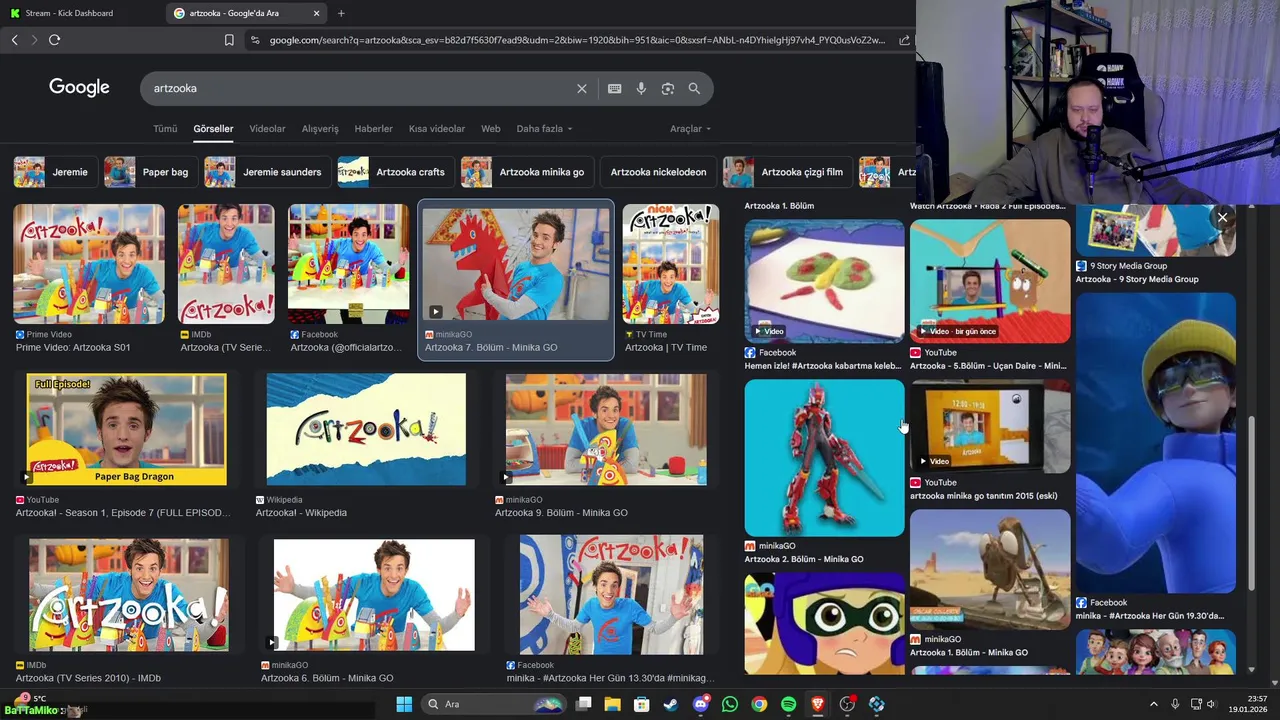Open a new browser tab with the plus
Viewport: 1280px width, 720px height.
coord(341,13)
